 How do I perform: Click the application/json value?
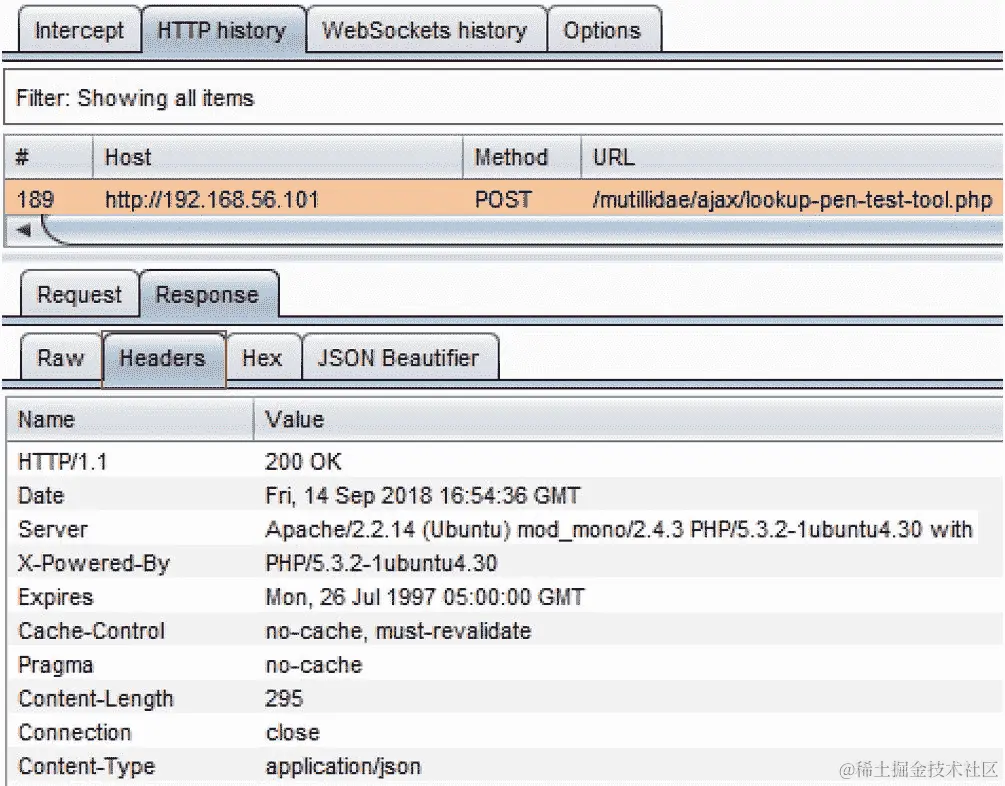[x=344, y=767]
